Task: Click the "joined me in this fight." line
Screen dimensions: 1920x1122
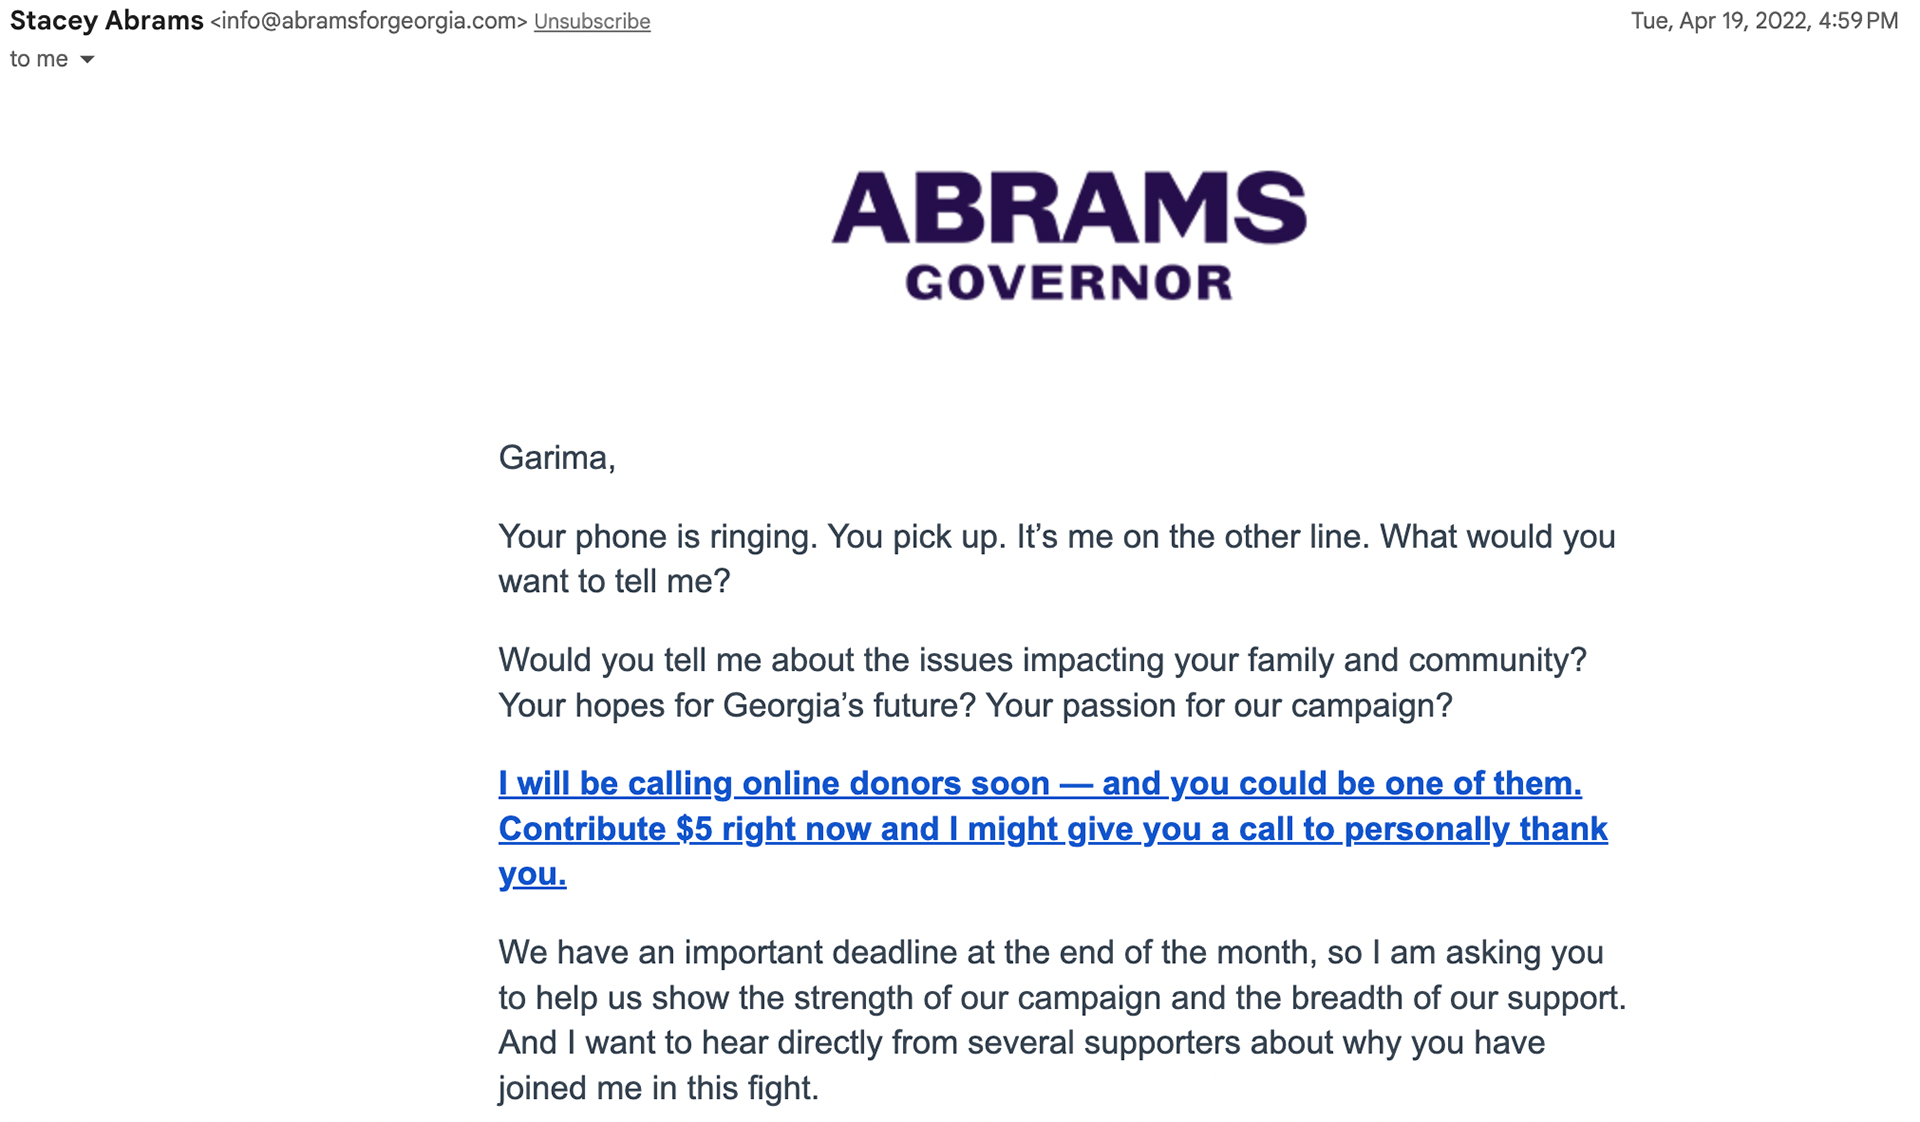Action: pos(658,1088)
